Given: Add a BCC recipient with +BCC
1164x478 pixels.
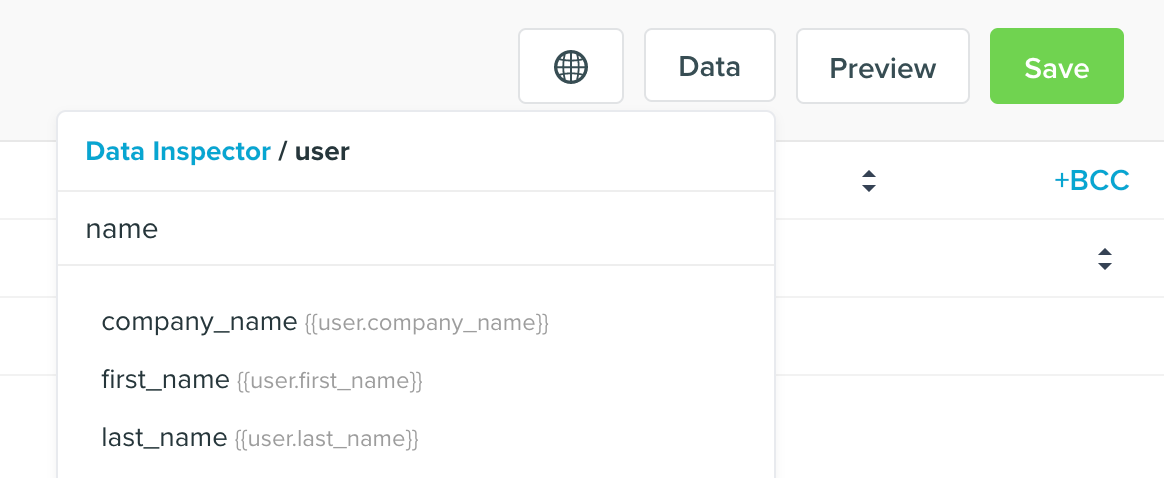Looking at the screenshot, I should click(1091, 181).
